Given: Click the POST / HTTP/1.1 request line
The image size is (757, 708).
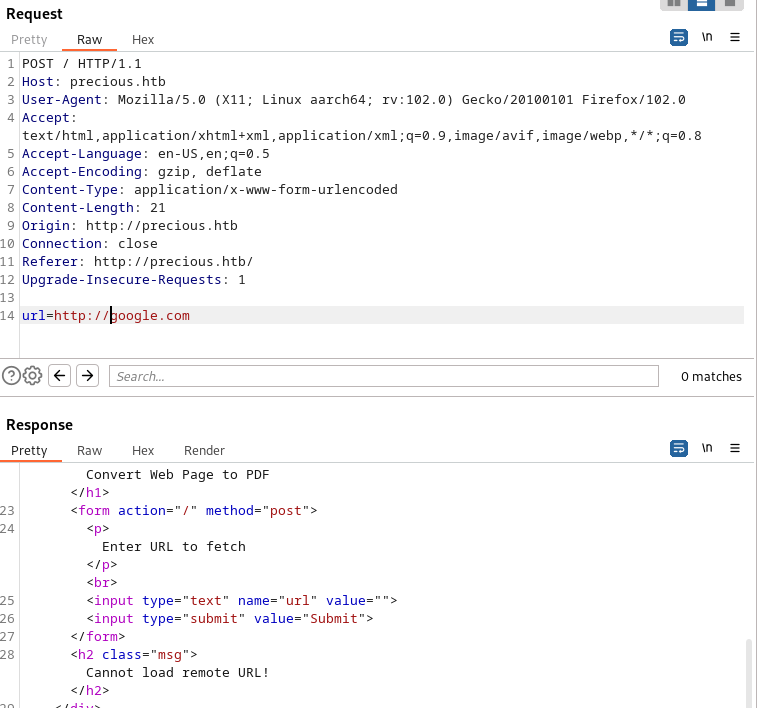Looking at the screenshot, I should click(82, 64).
